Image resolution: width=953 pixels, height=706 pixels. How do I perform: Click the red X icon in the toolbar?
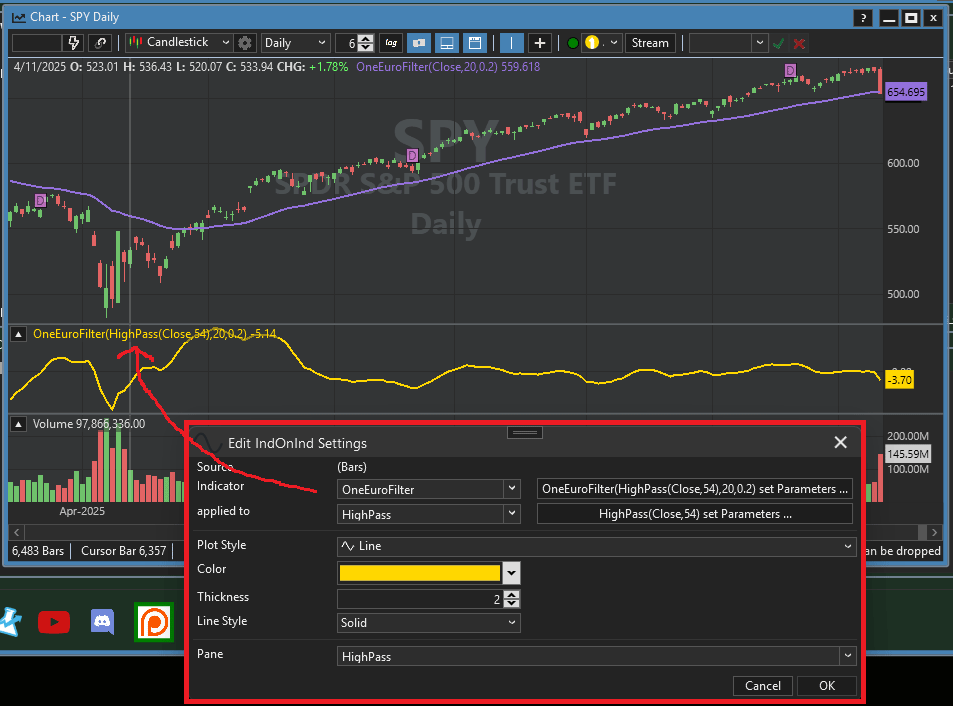[x=799, y=43]
